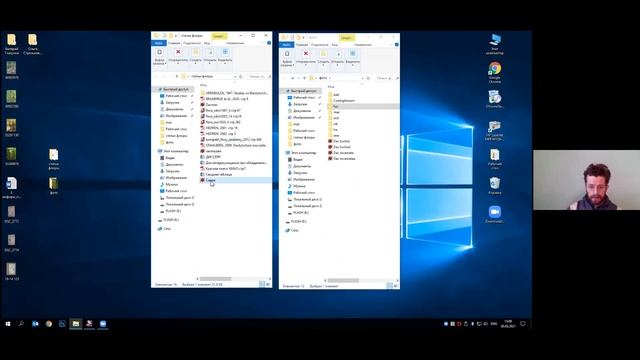Screen dimensions: 640x360
Task: Go up one folder in the right фото window
Action: click(x=304, y=78)
